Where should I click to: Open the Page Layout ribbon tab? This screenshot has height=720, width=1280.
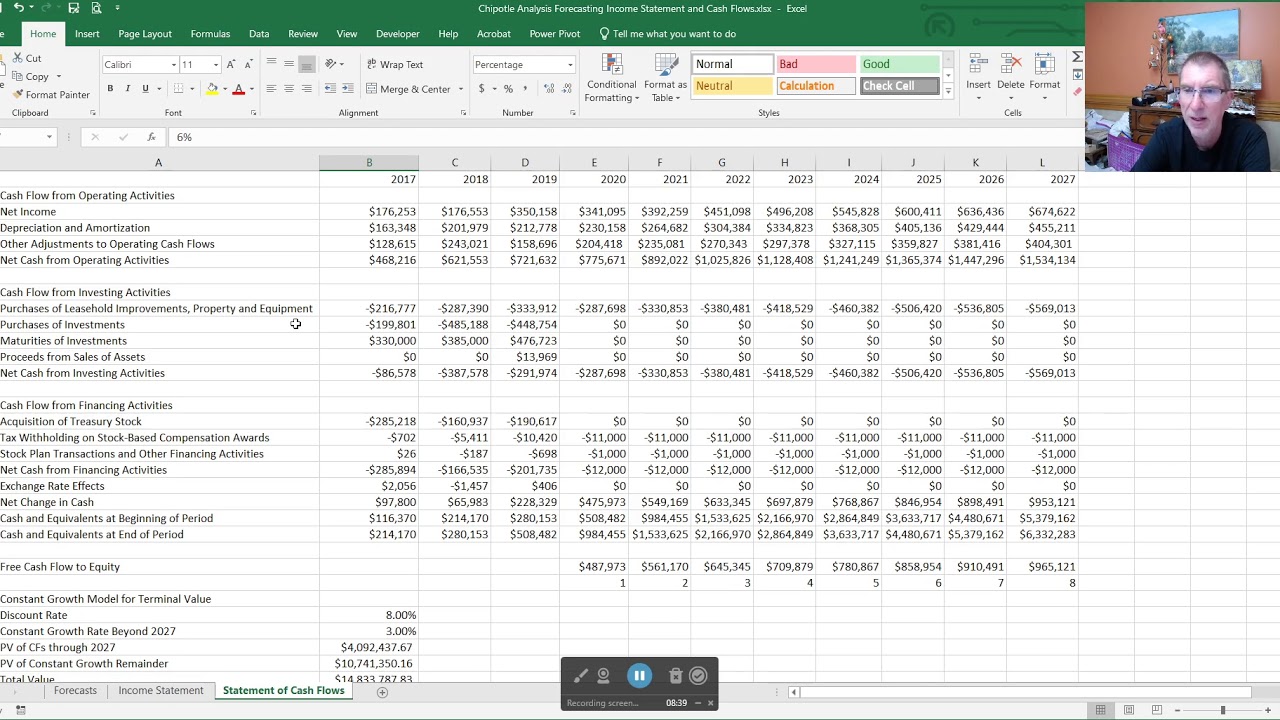(x=145, y=34)
